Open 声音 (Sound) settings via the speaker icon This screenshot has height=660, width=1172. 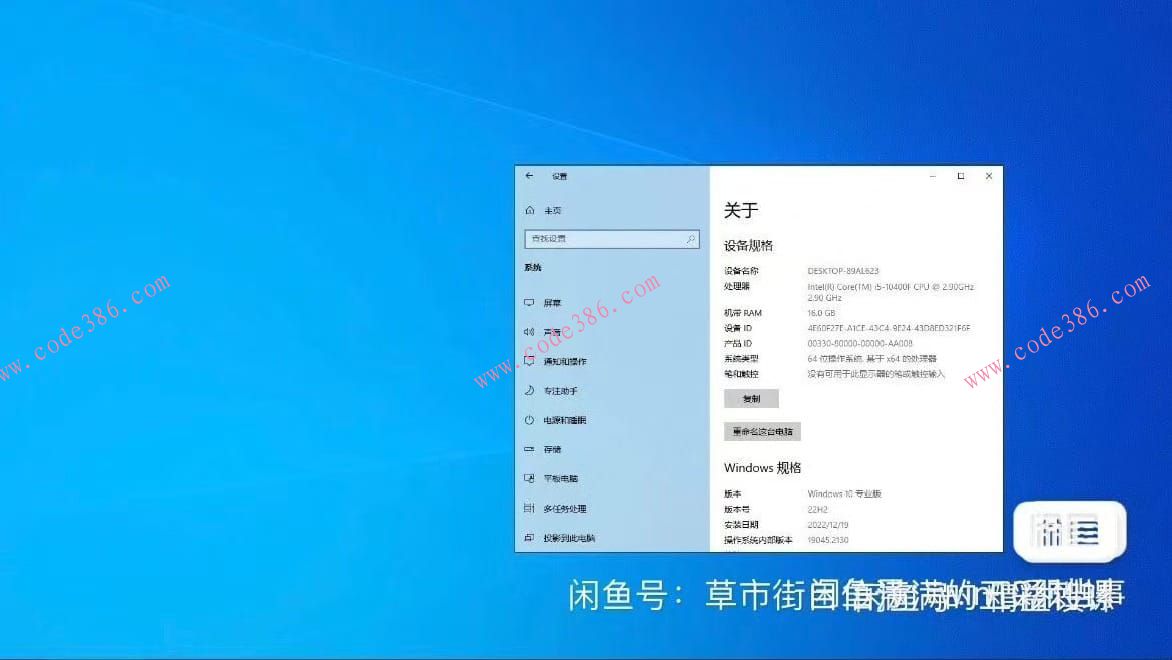coord(531,331)
